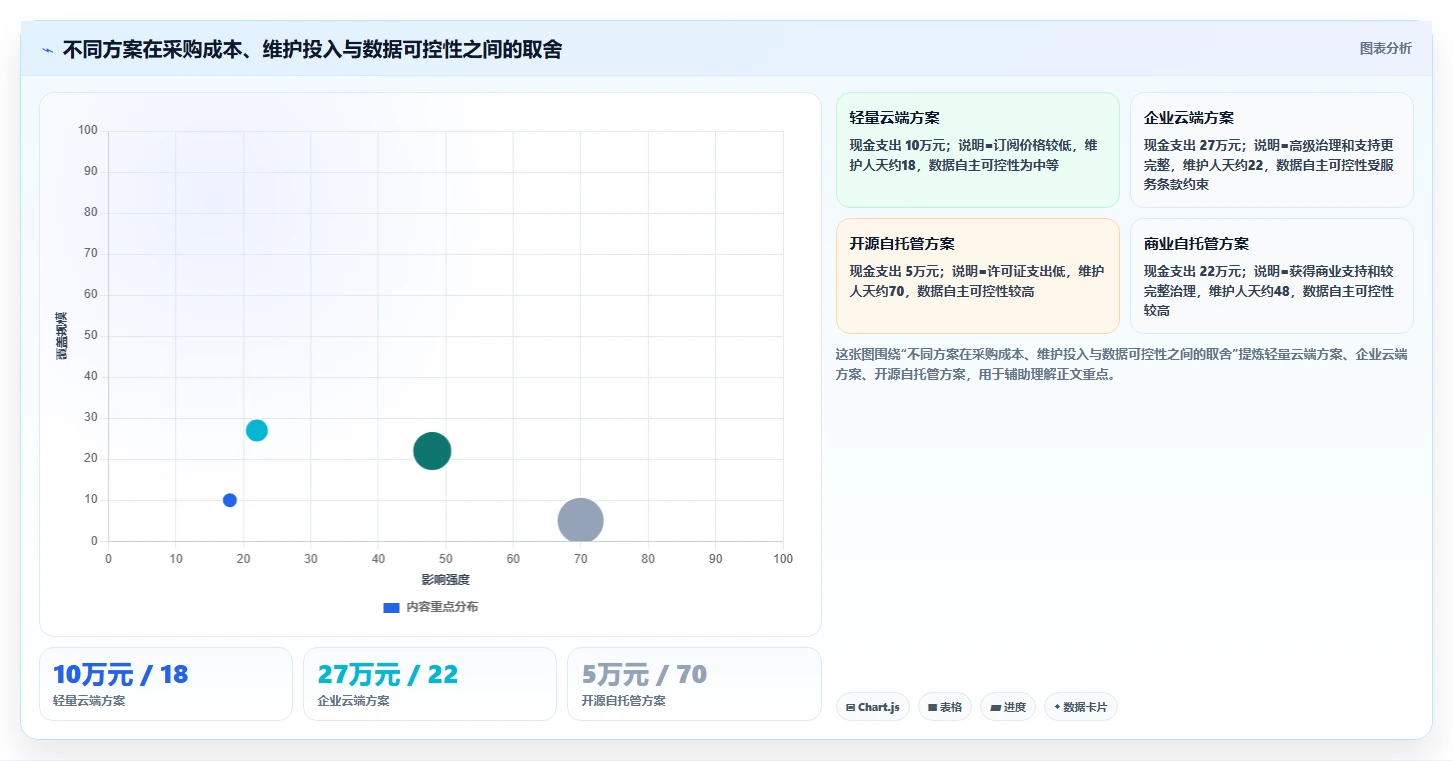Open the 5万元 / 70 stat card
Image resolution: width=1453 pixels, height=761 pixels.
[694, 684]
